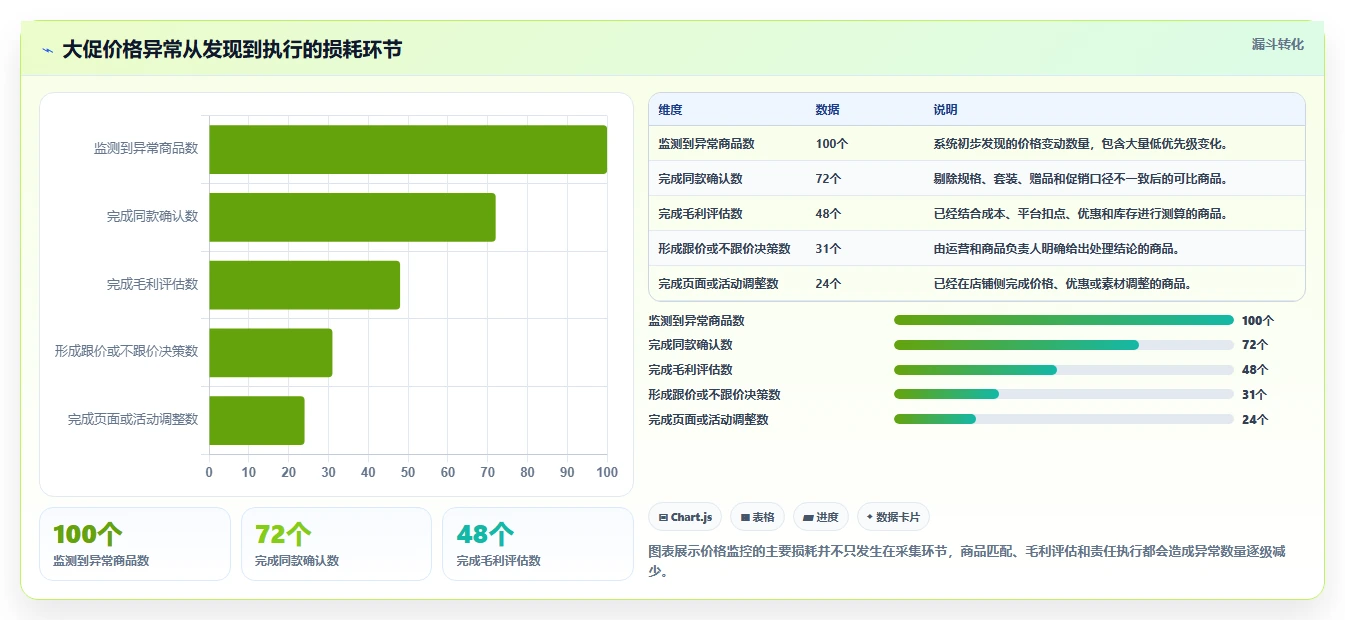Click the description starting 已经结合成本、平台扣点

(x=1080, y=214)
